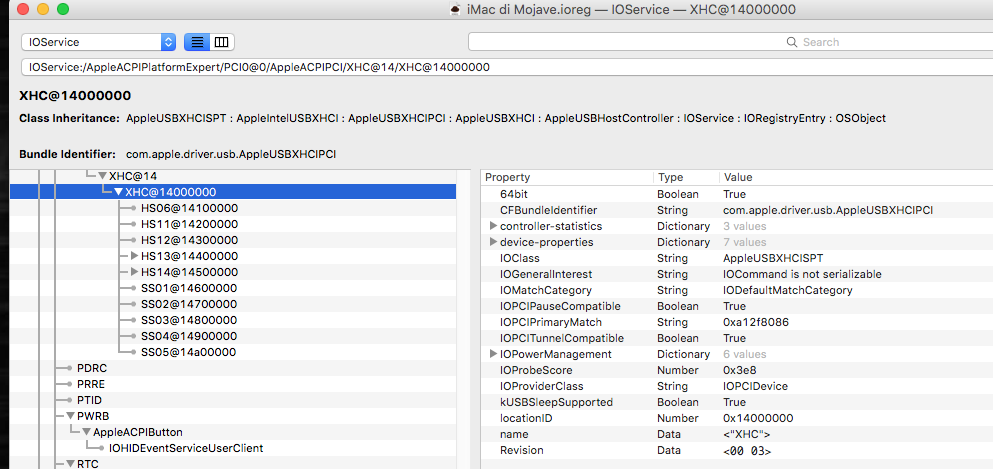
Task: Open the IOService plane dropdown
Action: (x=98, y=42)
